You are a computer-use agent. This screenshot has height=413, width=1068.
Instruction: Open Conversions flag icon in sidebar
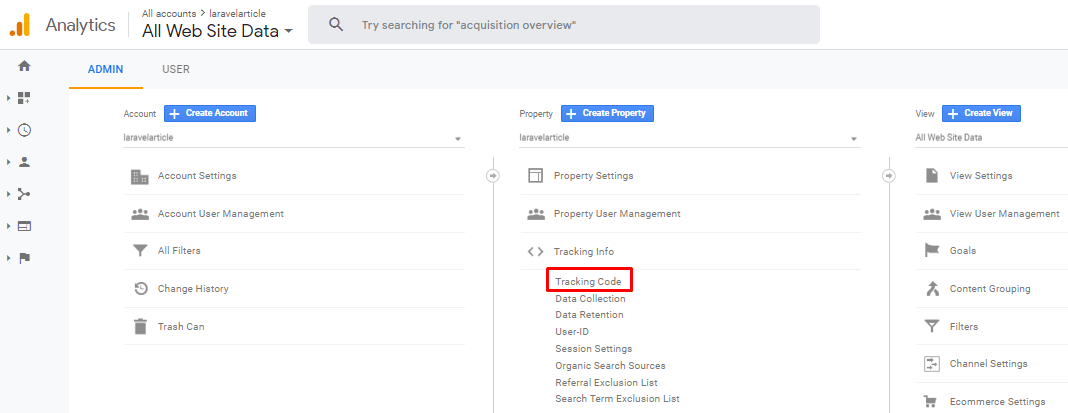24,258
